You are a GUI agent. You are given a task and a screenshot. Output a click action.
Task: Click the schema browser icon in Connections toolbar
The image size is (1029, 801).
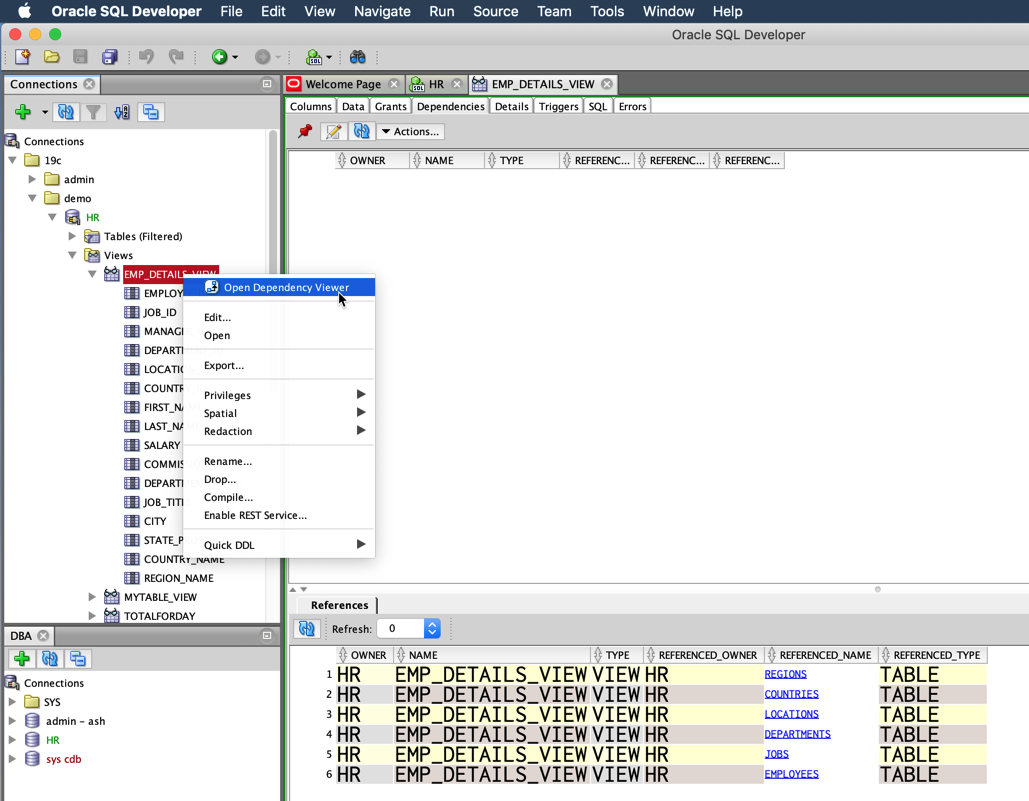pyautogui.click(x=122, y=112)
